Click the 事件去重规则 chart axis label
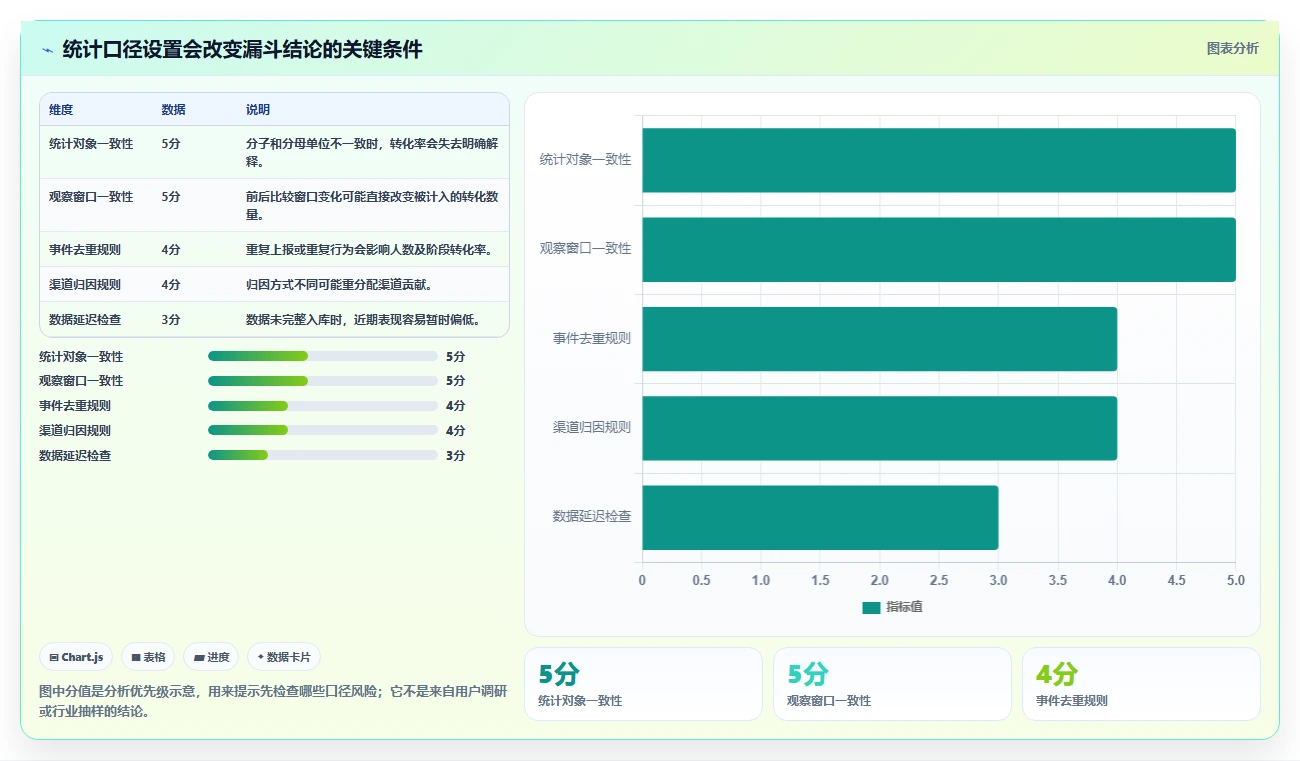1300x761 pixels. click(592, 339)
